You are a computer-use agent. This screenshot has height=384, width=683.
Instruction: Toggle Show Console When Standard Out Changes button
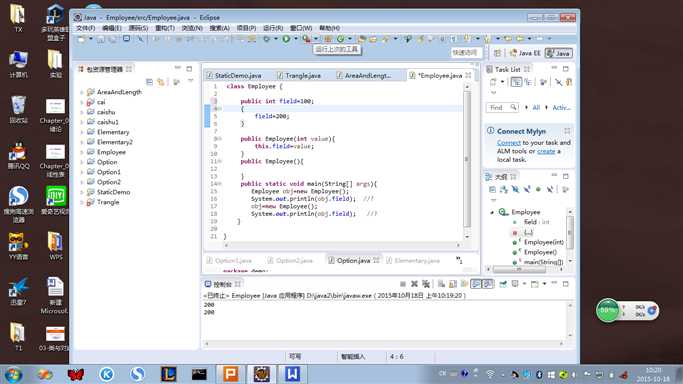point(477,284)
